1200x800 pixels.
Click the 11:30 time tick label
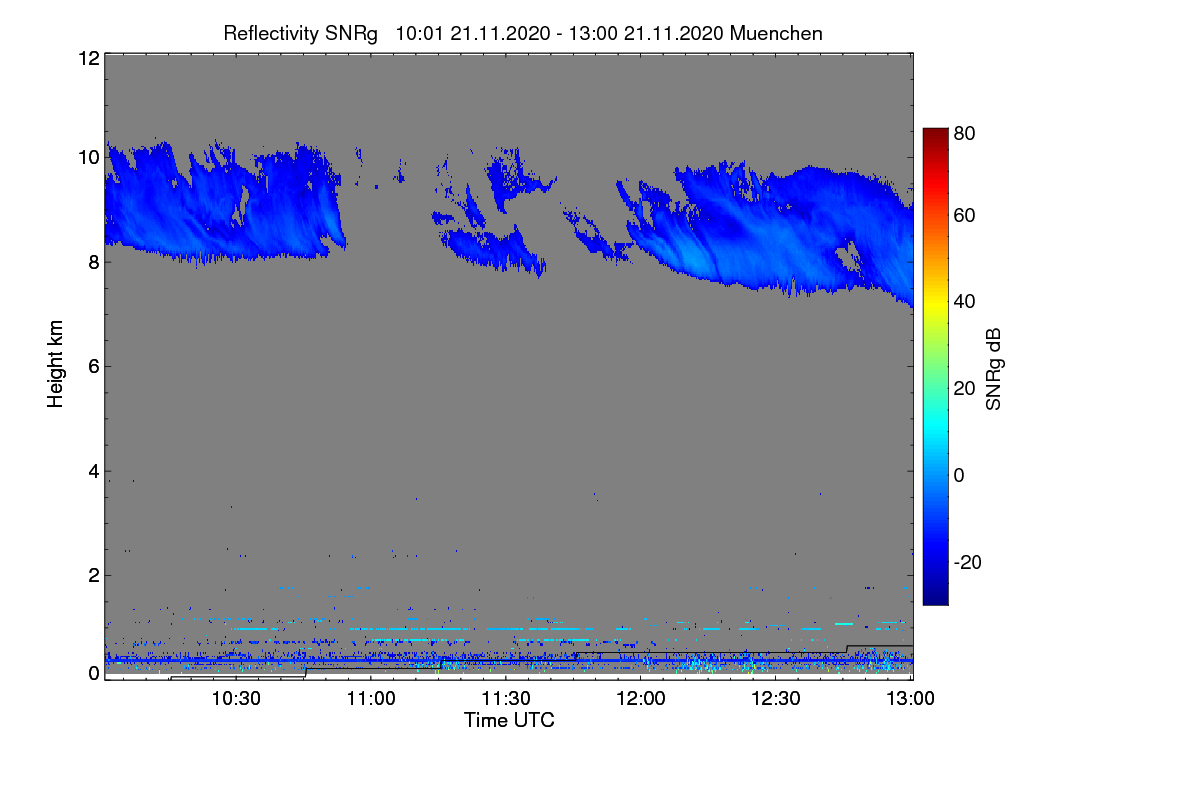[506, 698]
